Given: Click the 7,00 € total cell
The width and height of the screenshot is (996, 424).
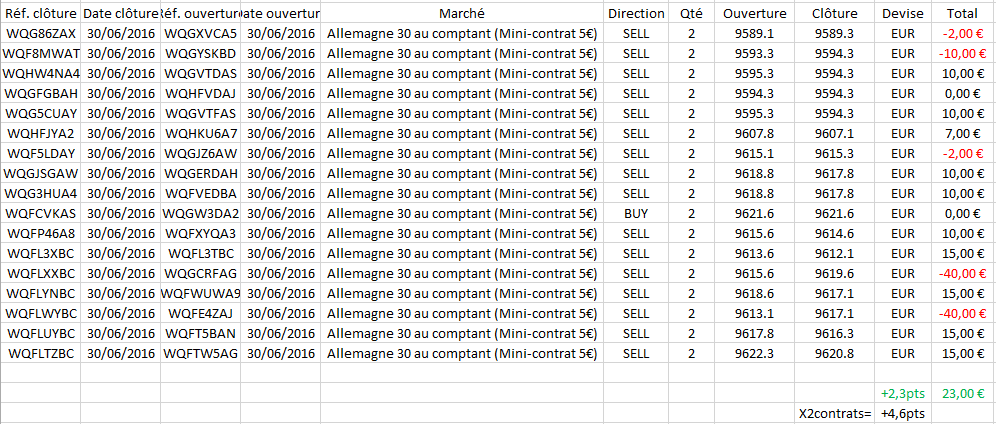Looking at the screenshot, I should [x=962, y=133].
